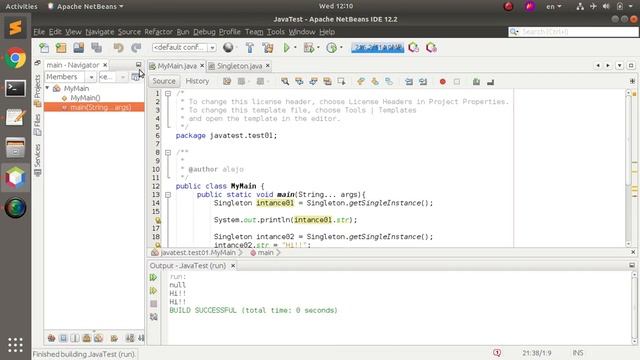Open the File menu
640x360 pixels.
(x=39, y=32)
